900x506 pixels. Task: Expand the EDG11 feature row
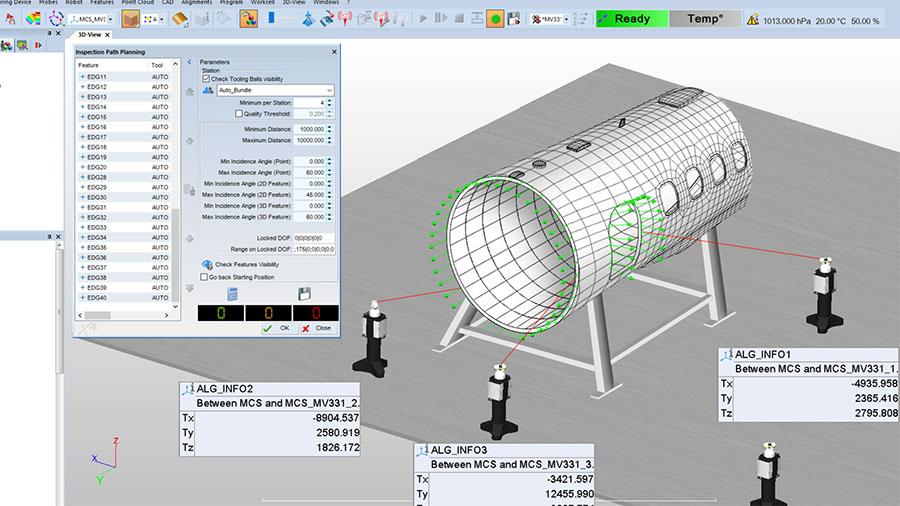click(x=82, y=77)
